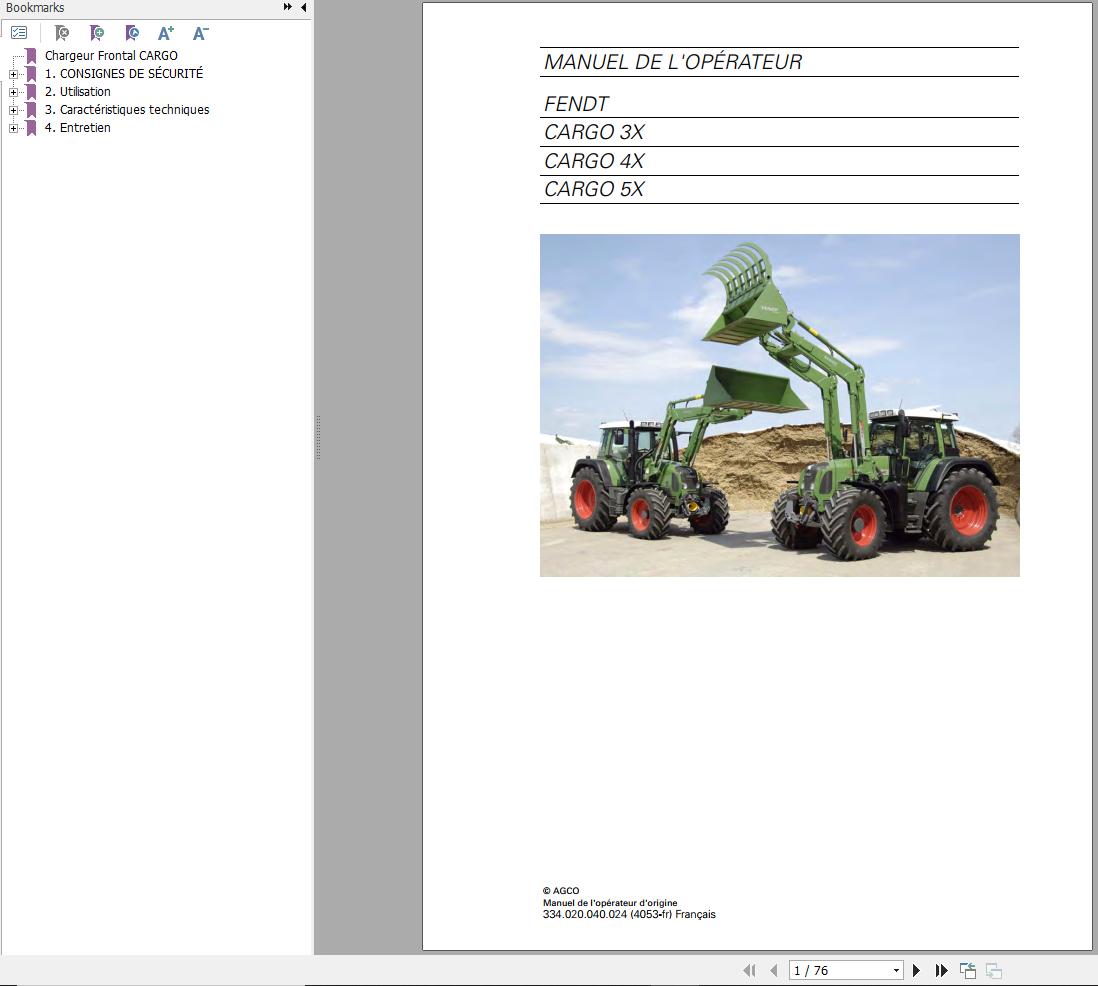Decrease bookmark text size

point(200,33)
